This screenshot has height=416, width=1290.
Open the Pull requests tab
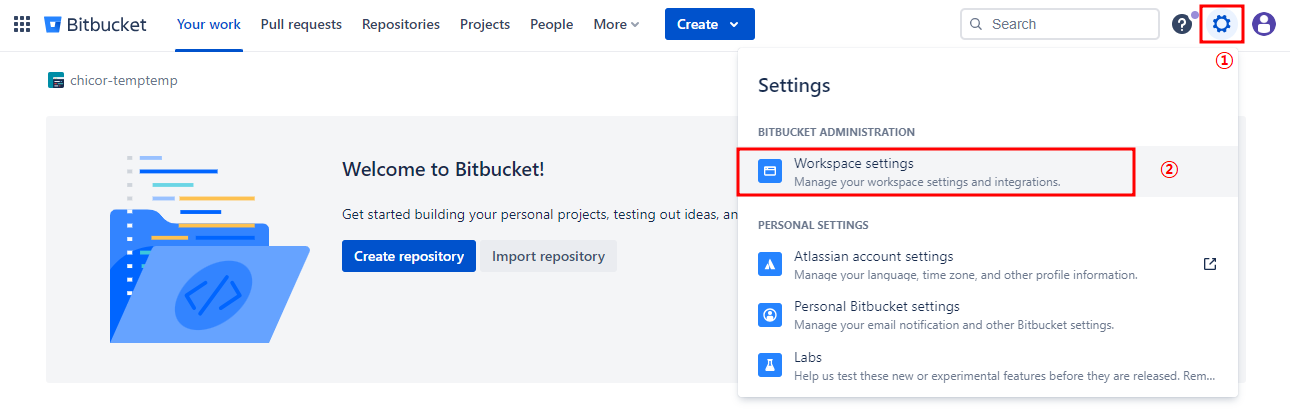(301, 24)
